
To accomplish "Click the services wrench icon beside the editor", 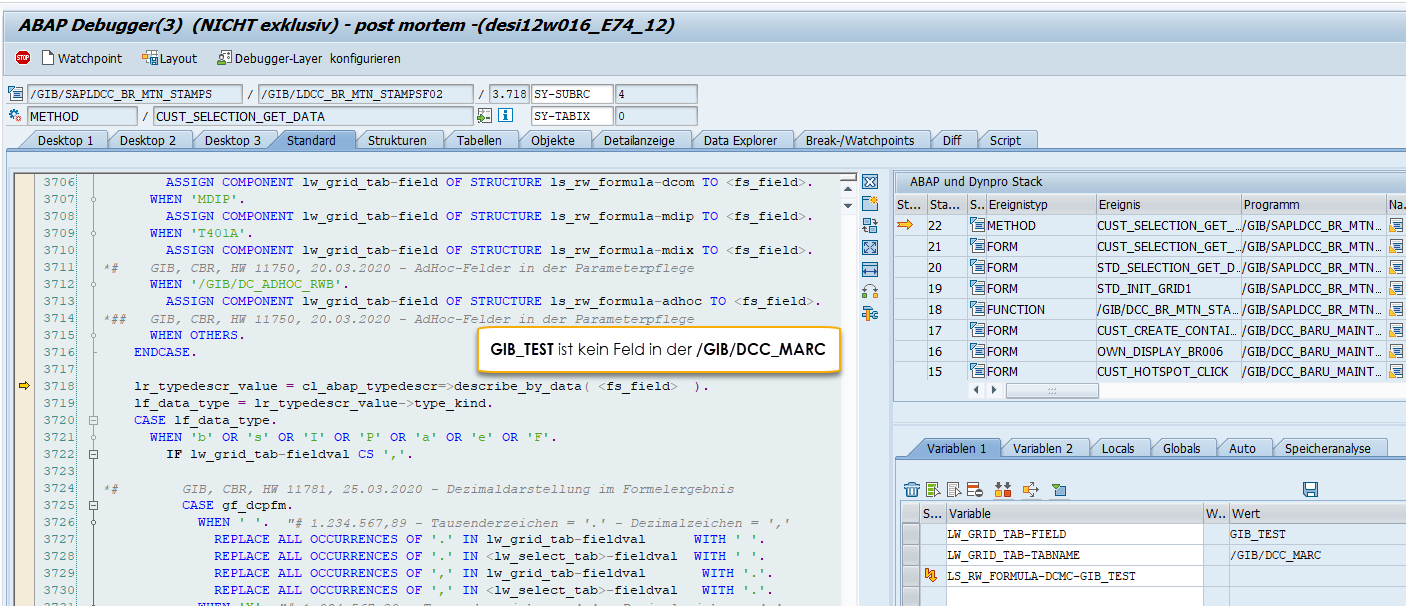I will pos(870,314).
